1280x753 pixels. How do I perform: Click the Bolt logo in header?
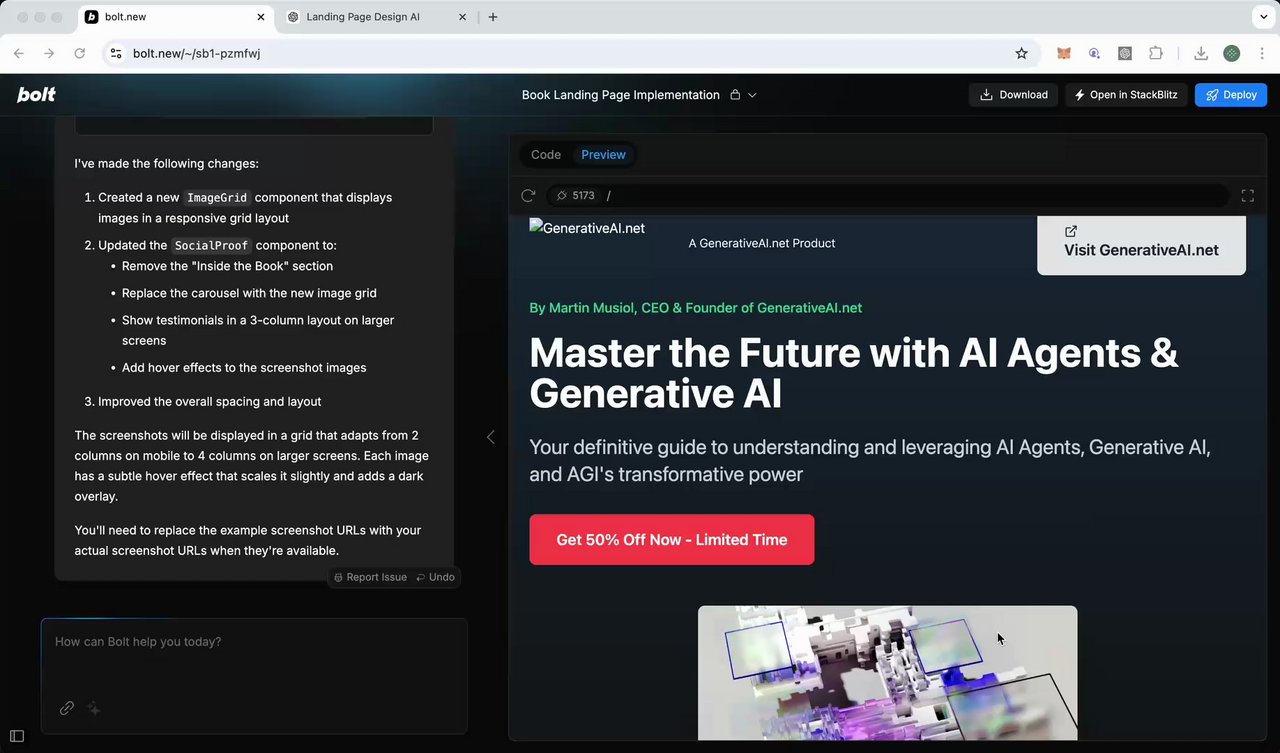pos(36,95)
